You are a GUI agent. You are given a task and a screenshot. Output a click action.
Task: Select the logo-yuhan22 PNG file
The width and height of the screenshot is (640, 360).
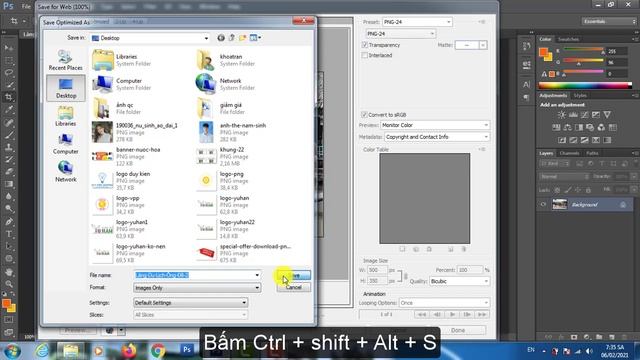pos(226,229)
